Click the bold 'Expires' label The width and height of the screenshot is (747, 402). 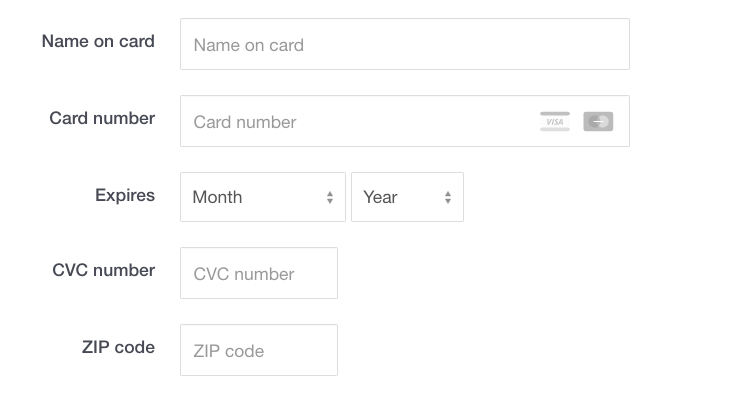[x=125, y=195]
